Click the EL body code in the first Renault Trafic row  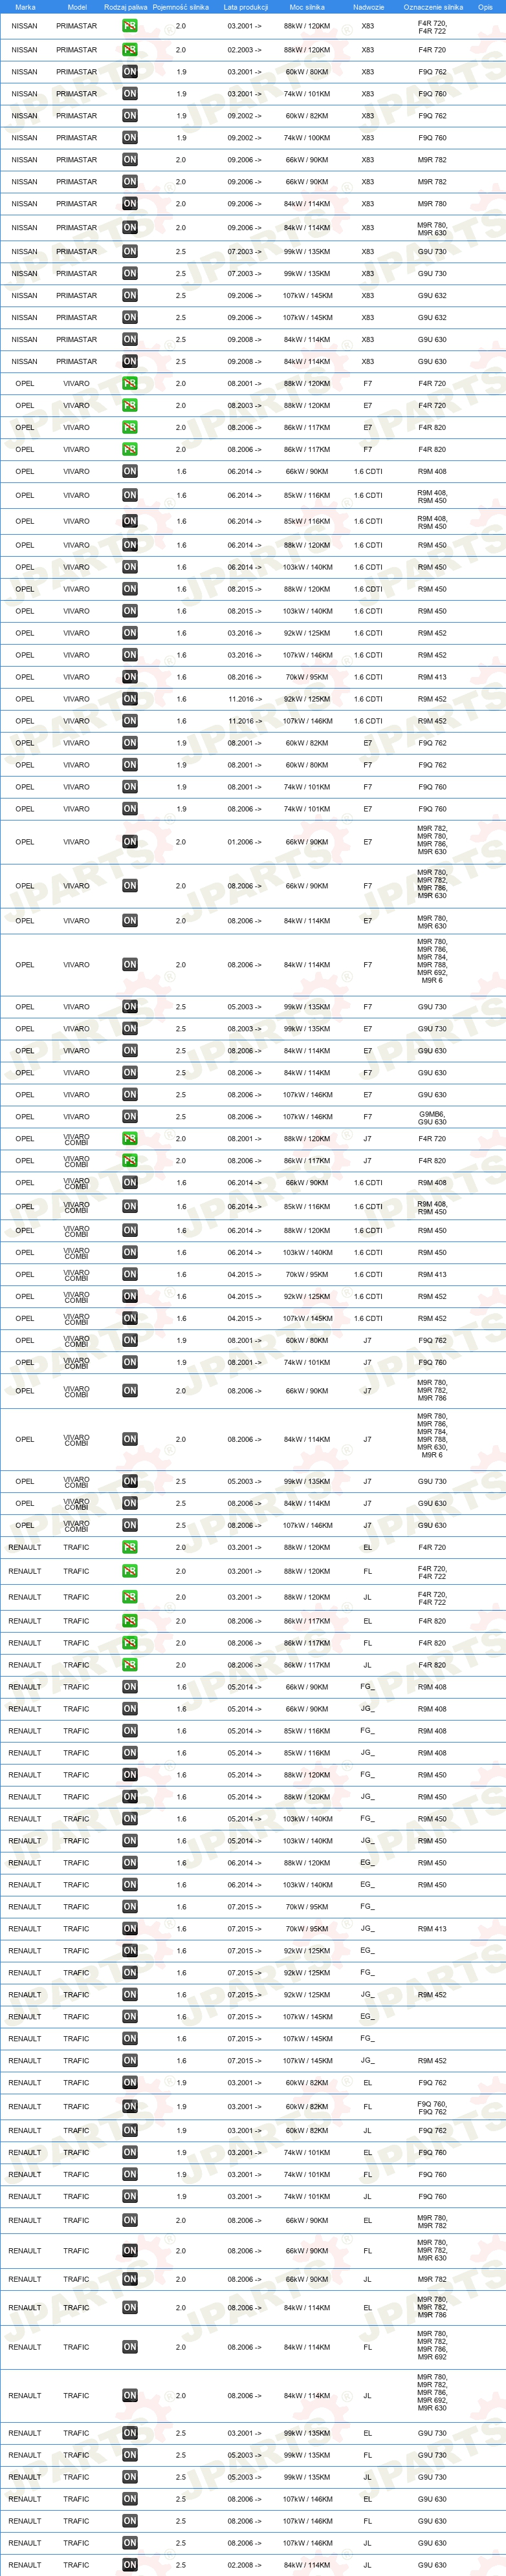pos(367,1548)
